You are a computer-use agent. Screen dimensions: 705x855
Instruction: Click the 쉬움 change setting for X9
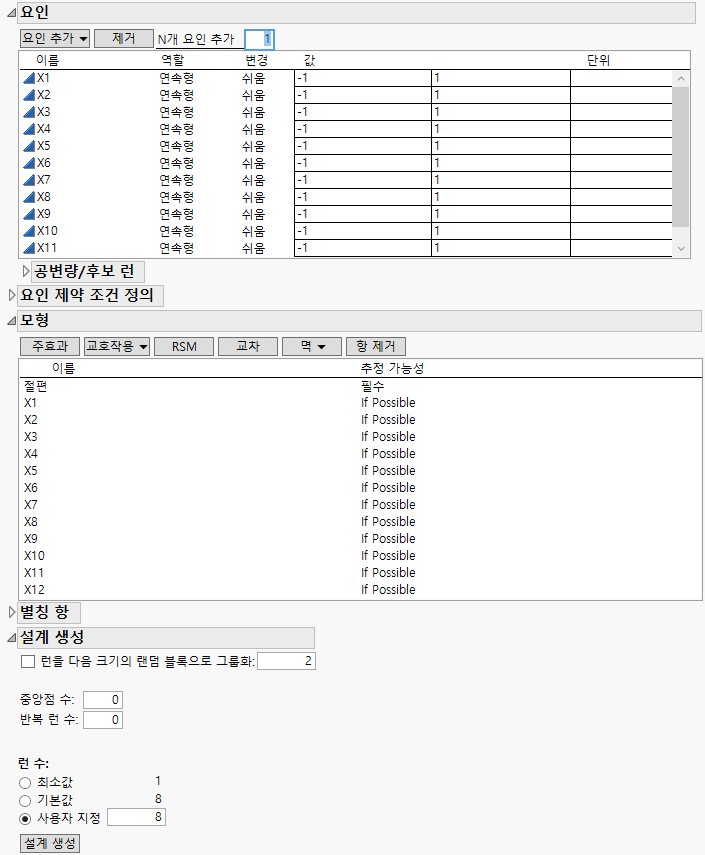pyautogui.click(x=254, y=214)
